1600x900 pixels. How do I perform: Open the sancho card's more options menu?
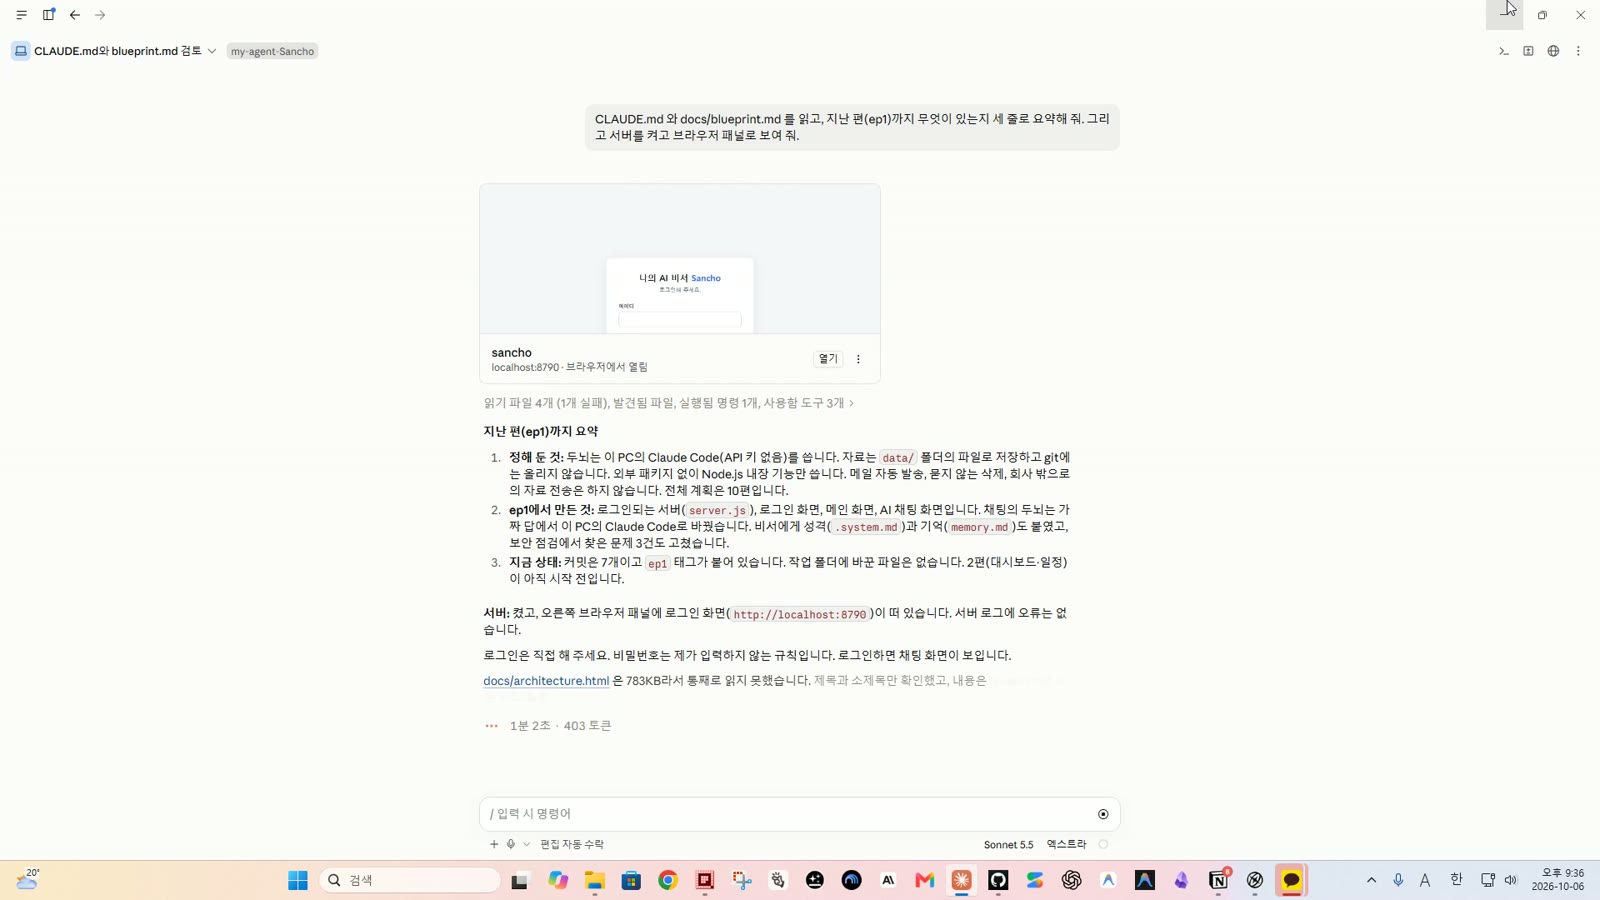[858, 359]
